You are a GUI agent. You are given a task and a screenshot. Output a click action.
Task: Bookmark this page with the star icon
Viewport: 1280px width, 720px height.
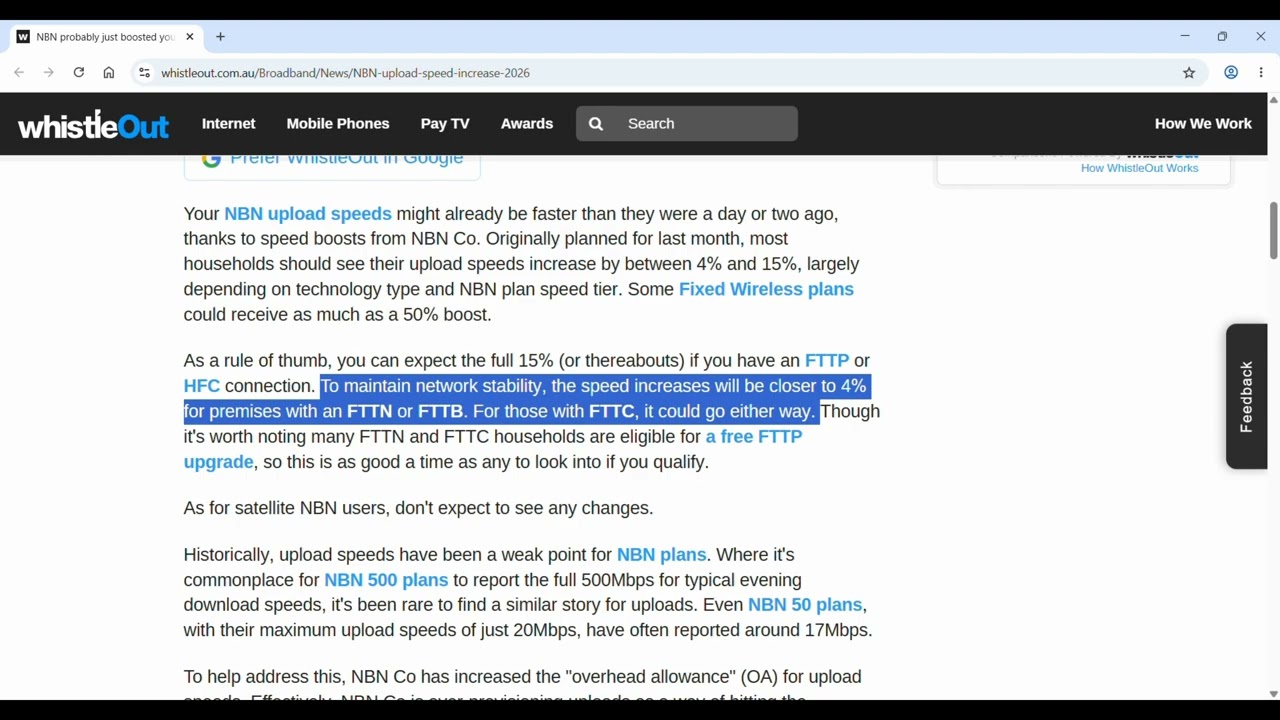tap(1189, 73)
